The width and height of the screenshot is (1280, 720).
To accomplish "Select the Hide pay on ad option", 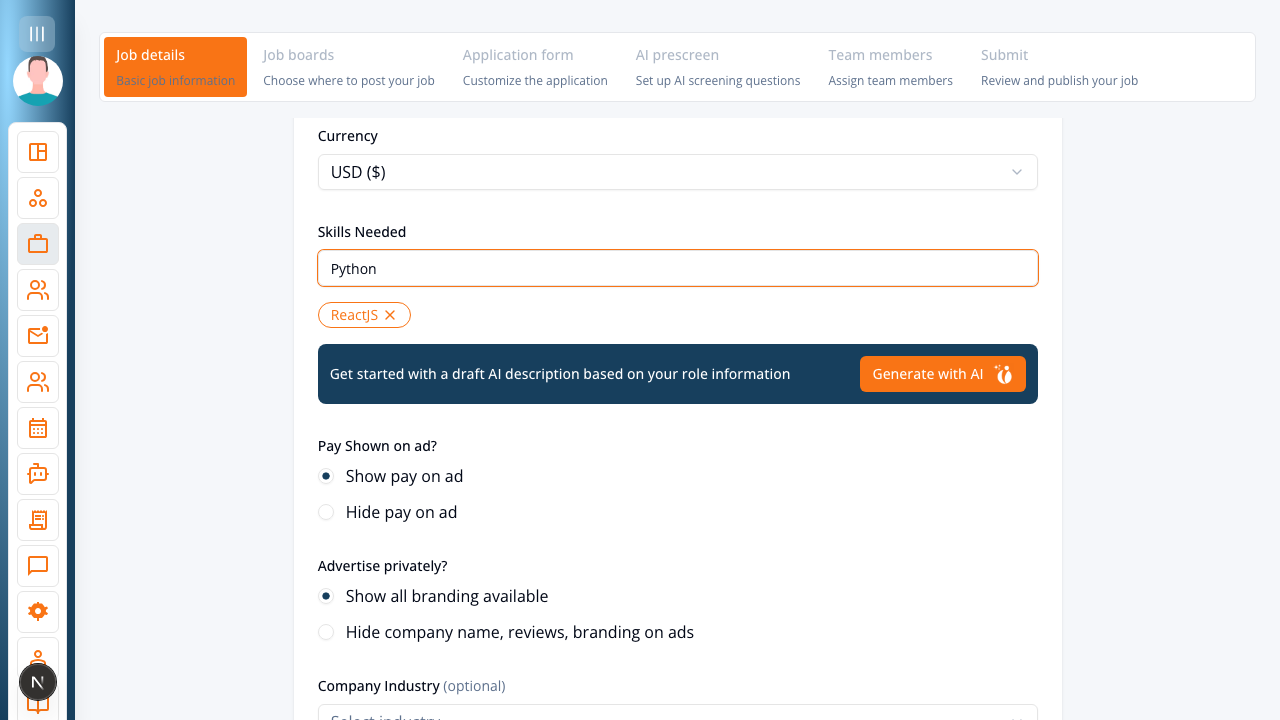I will [326, 512].
